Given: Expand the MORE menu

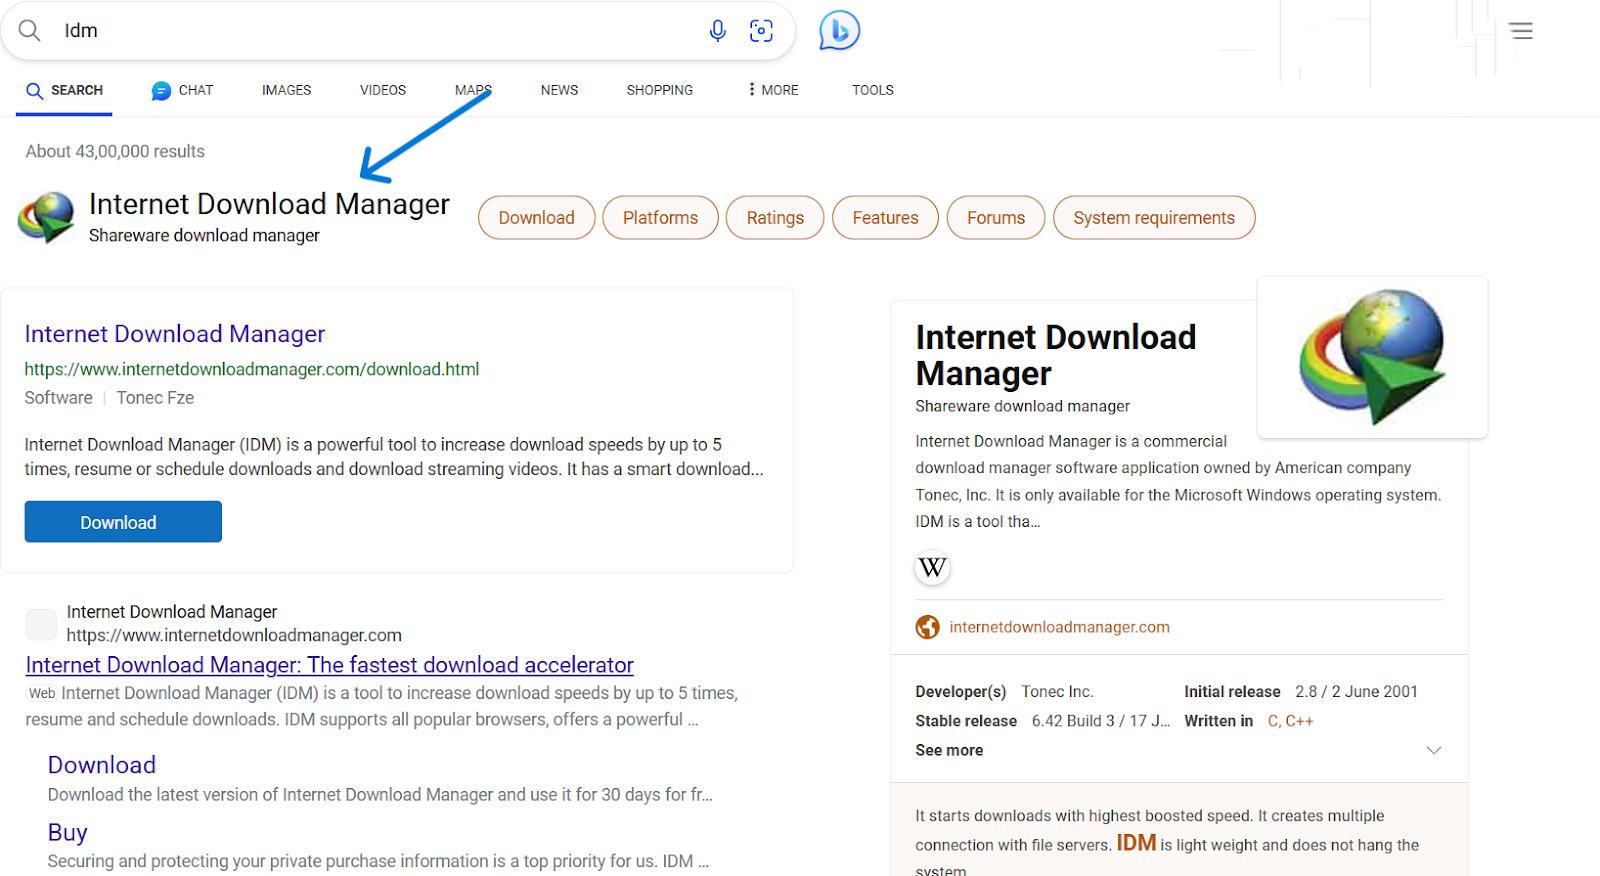Looking at the screenshot, I should coord(773,90).
